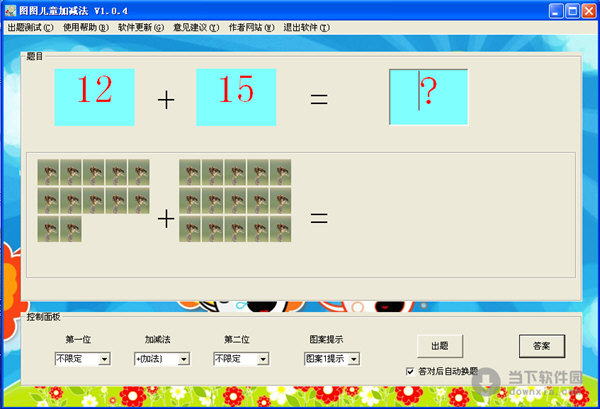600x409 pixels.
Task: Maximize the application window
Action: pos(573,10)
